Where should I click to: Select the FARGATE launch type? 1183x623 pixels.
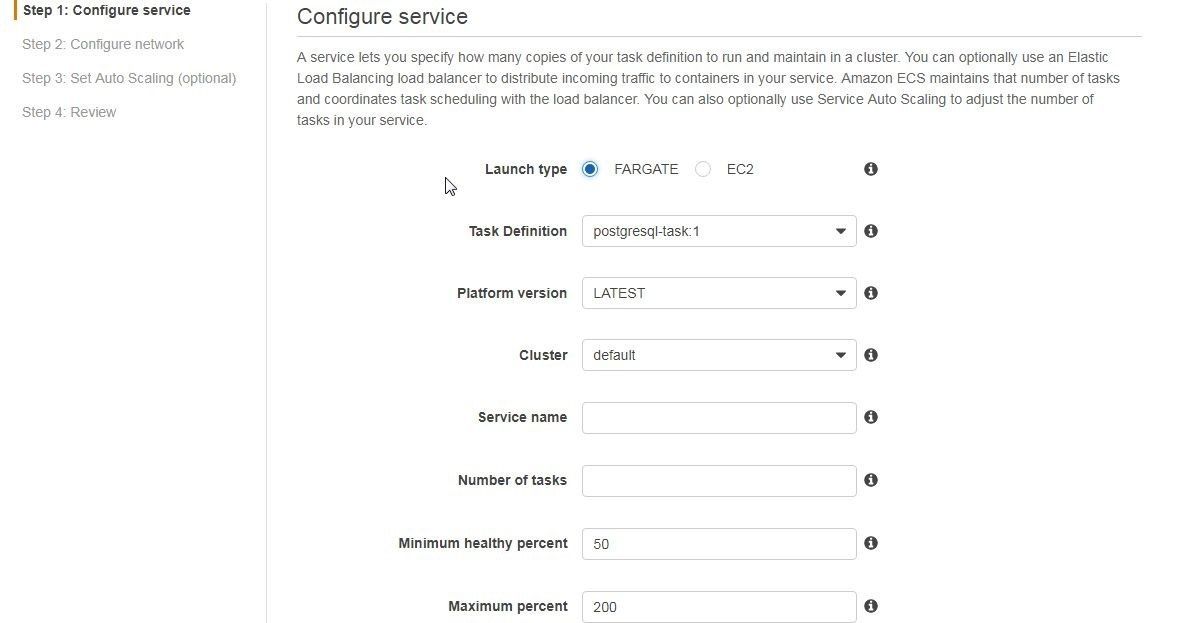tap(590, 169)
